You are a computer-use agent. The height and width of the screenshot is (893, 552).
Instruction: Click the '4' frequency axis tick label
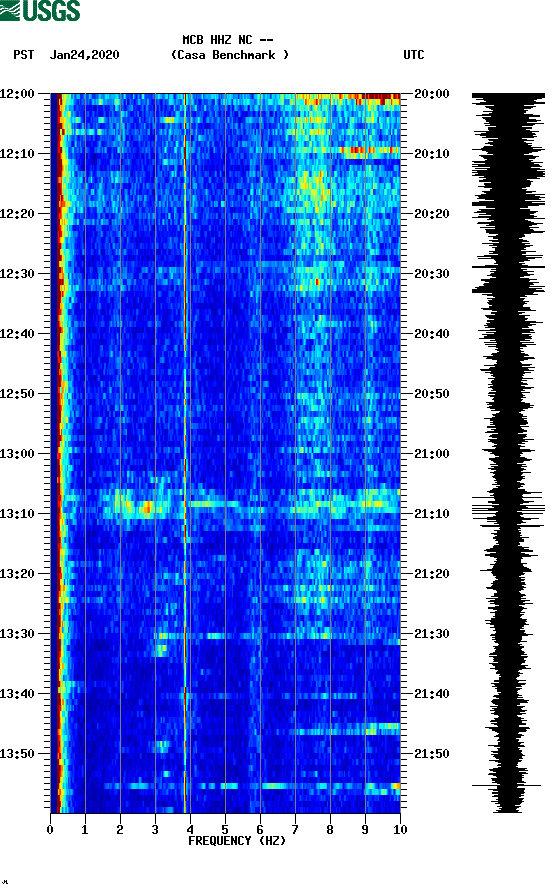coord(190,829)
